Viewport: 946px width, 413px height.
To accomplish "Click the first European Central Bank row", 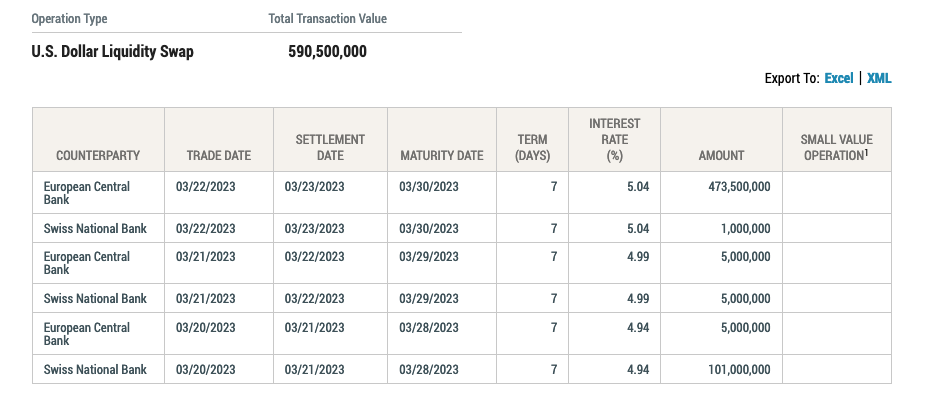I will coord(87,192).
